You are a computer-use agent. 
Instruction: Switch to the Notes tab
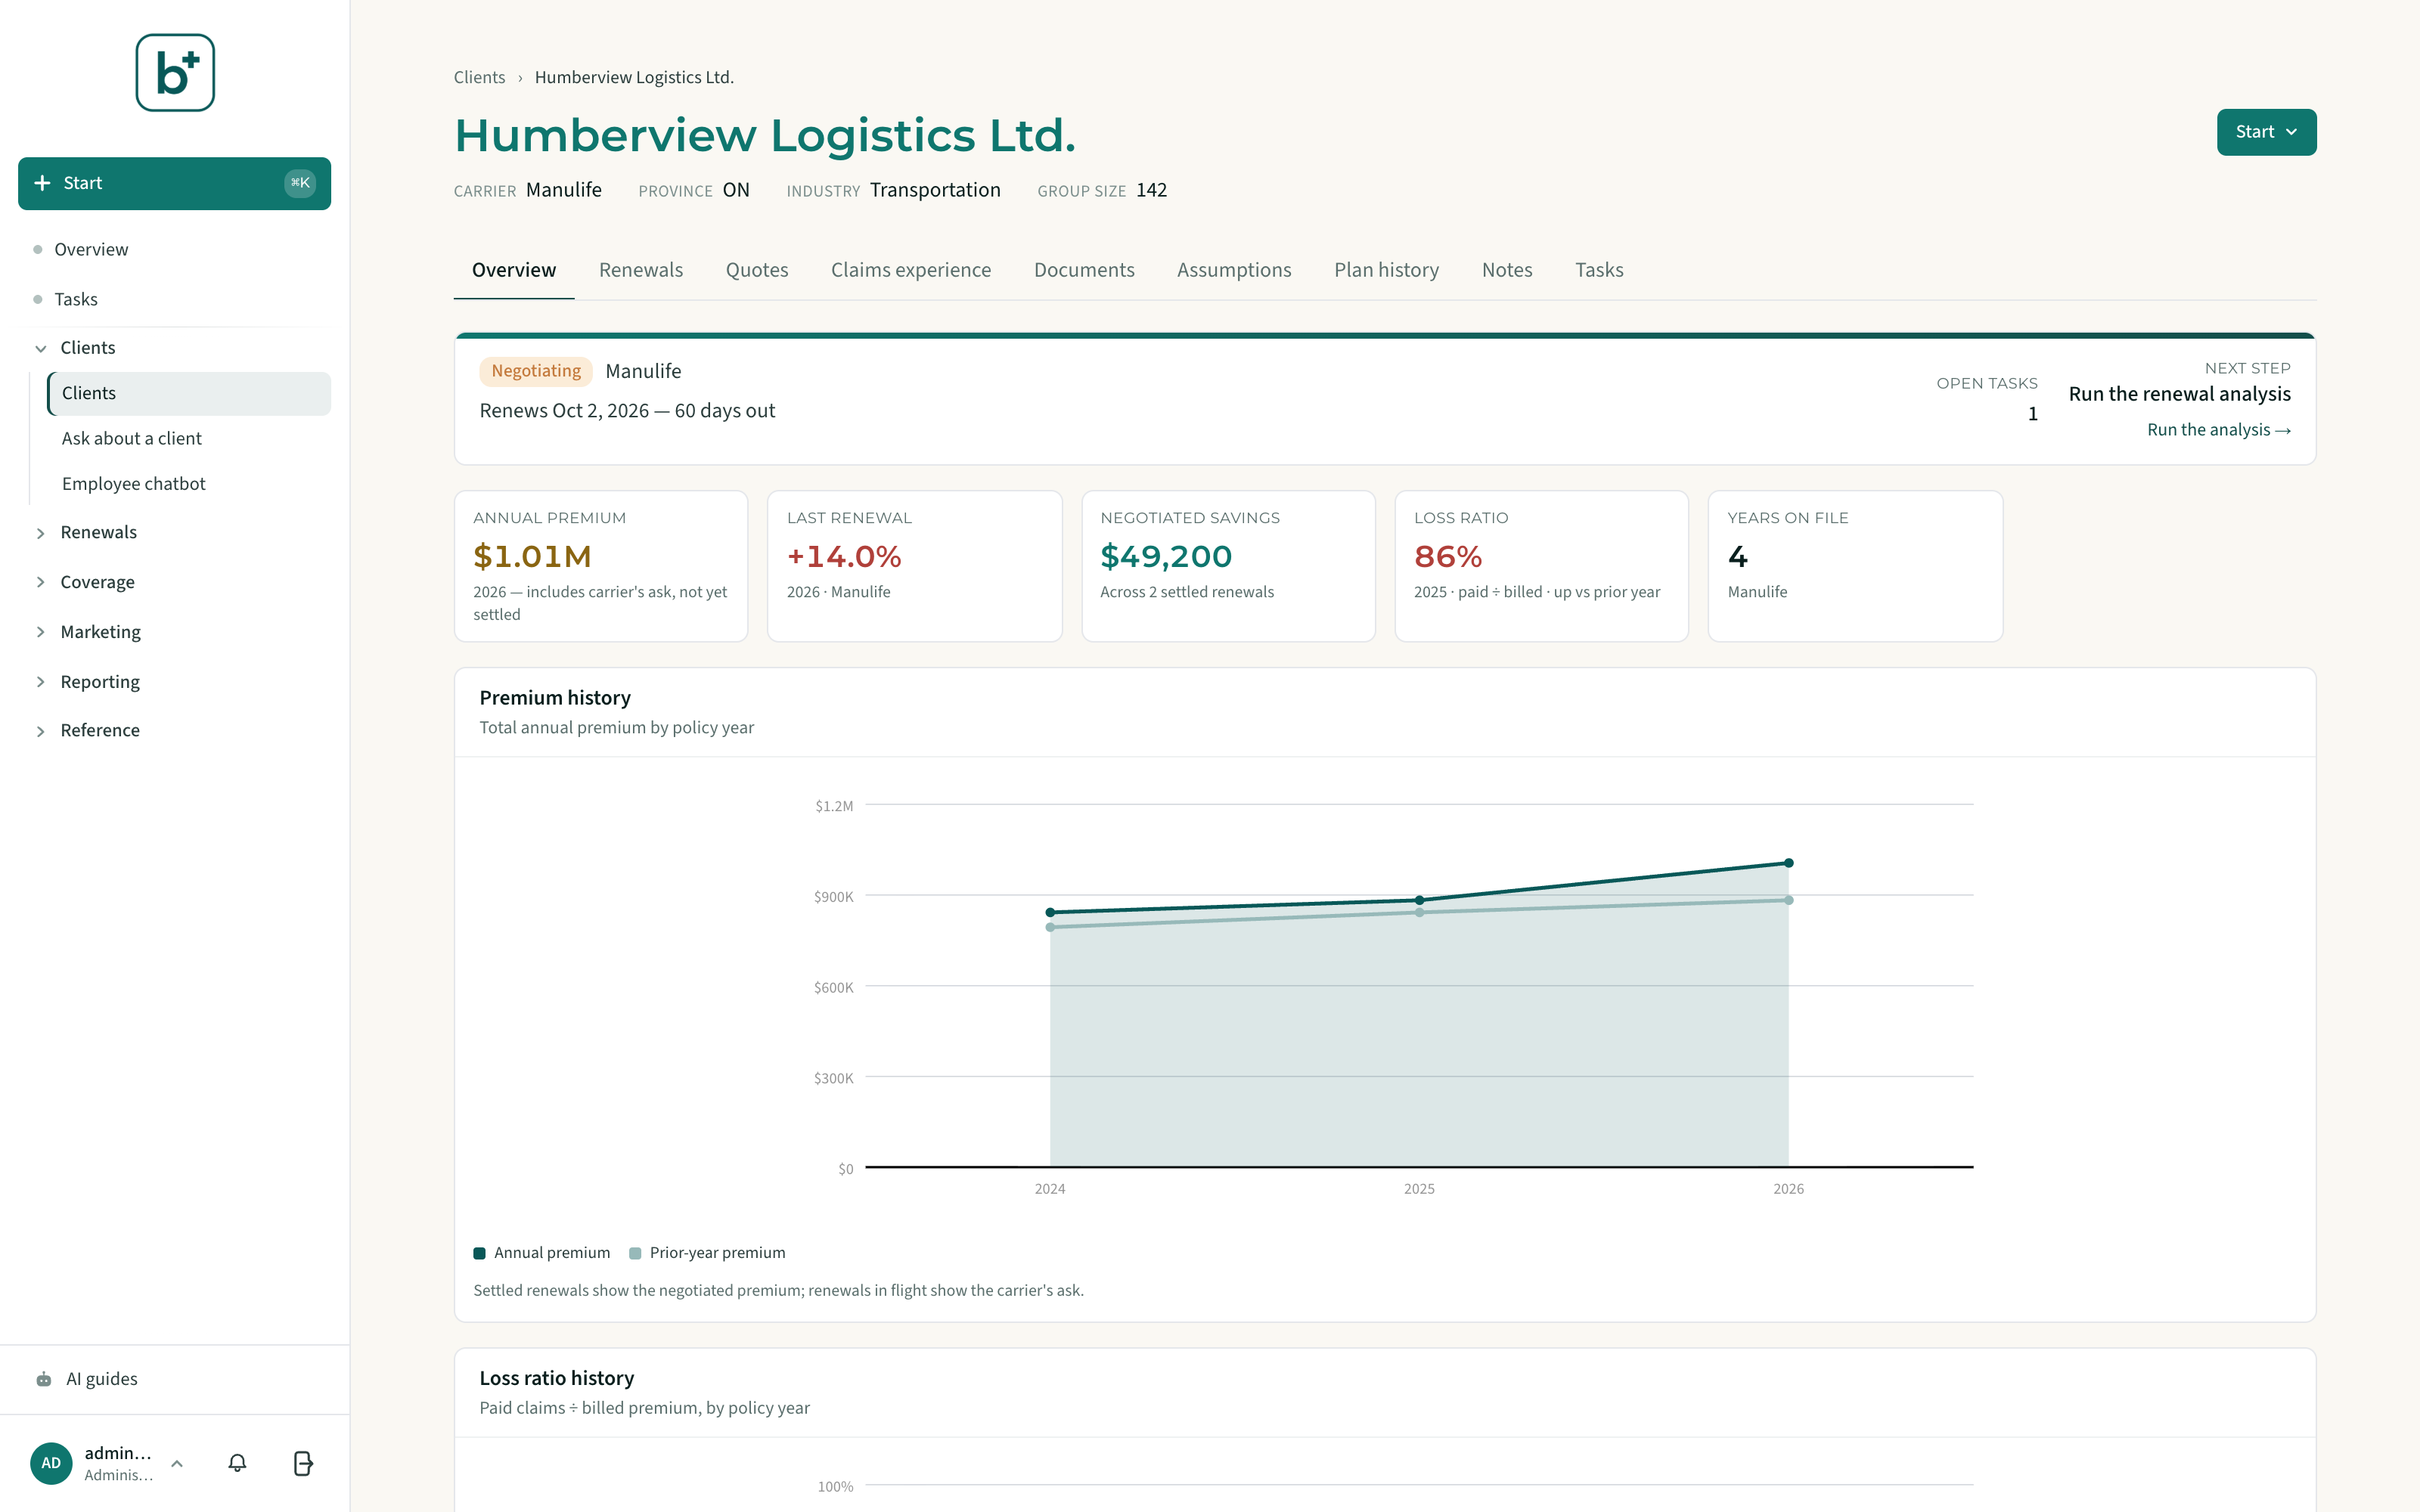coord(1507,270)
